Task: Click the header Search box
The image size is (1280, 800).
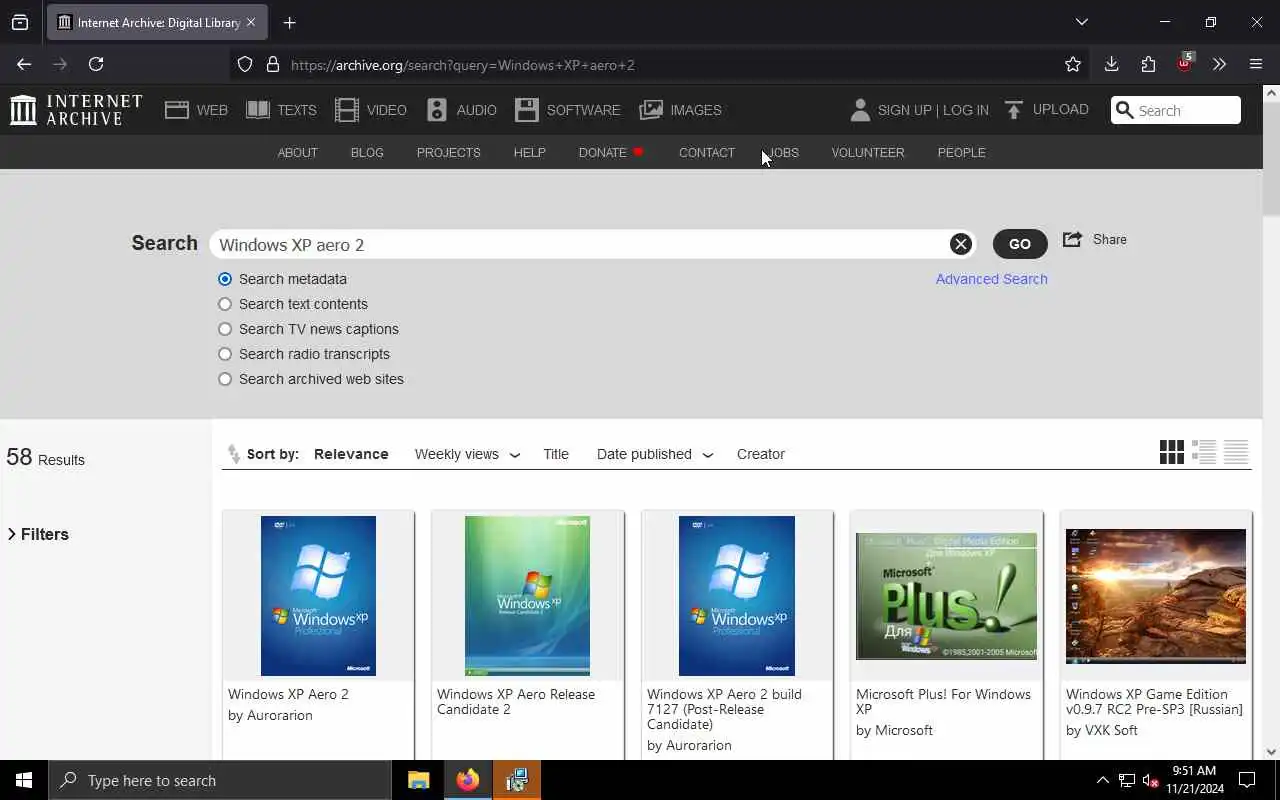Action: click(1176, 110)
